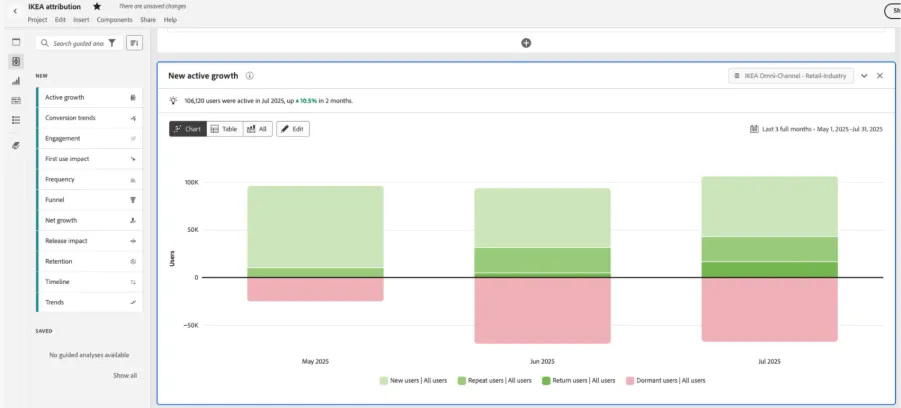This screenshot has height=408, width=901.
Task: Open the components icon in left rail
Action: pyautogui.click(x=16, y=101)
